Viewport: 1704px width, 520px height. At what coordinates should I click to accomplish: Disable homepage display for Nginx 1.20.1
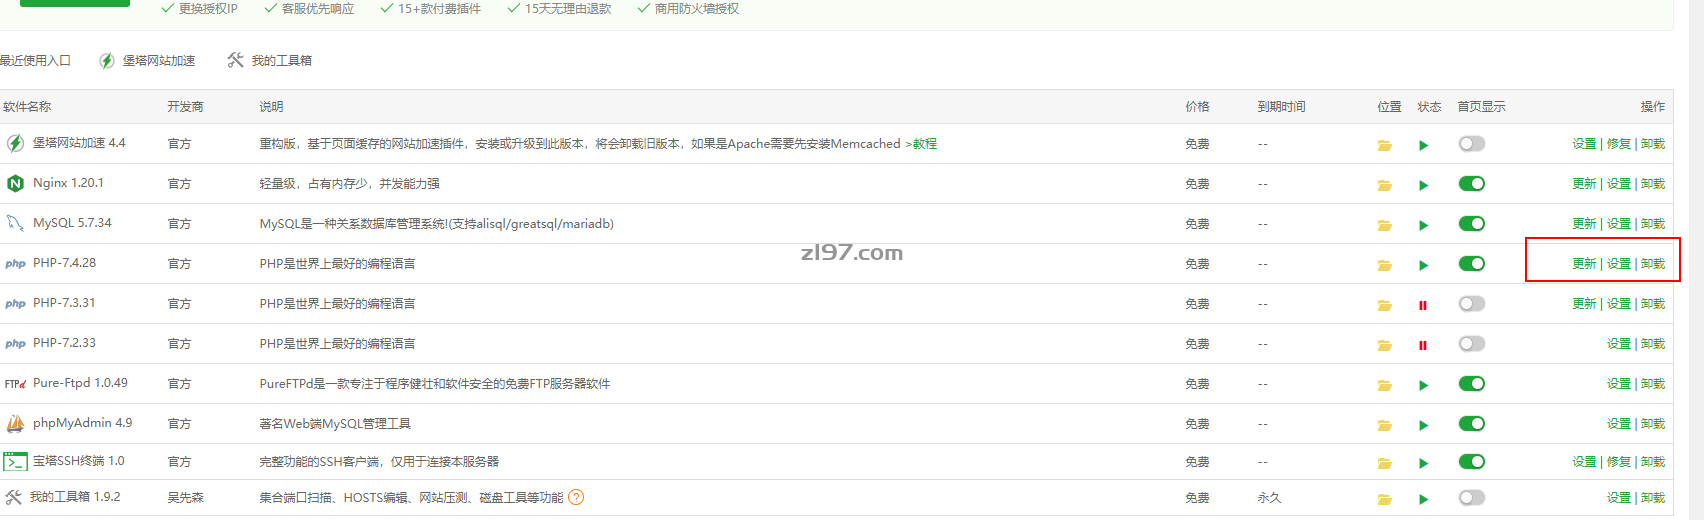tap(1471, 183)
